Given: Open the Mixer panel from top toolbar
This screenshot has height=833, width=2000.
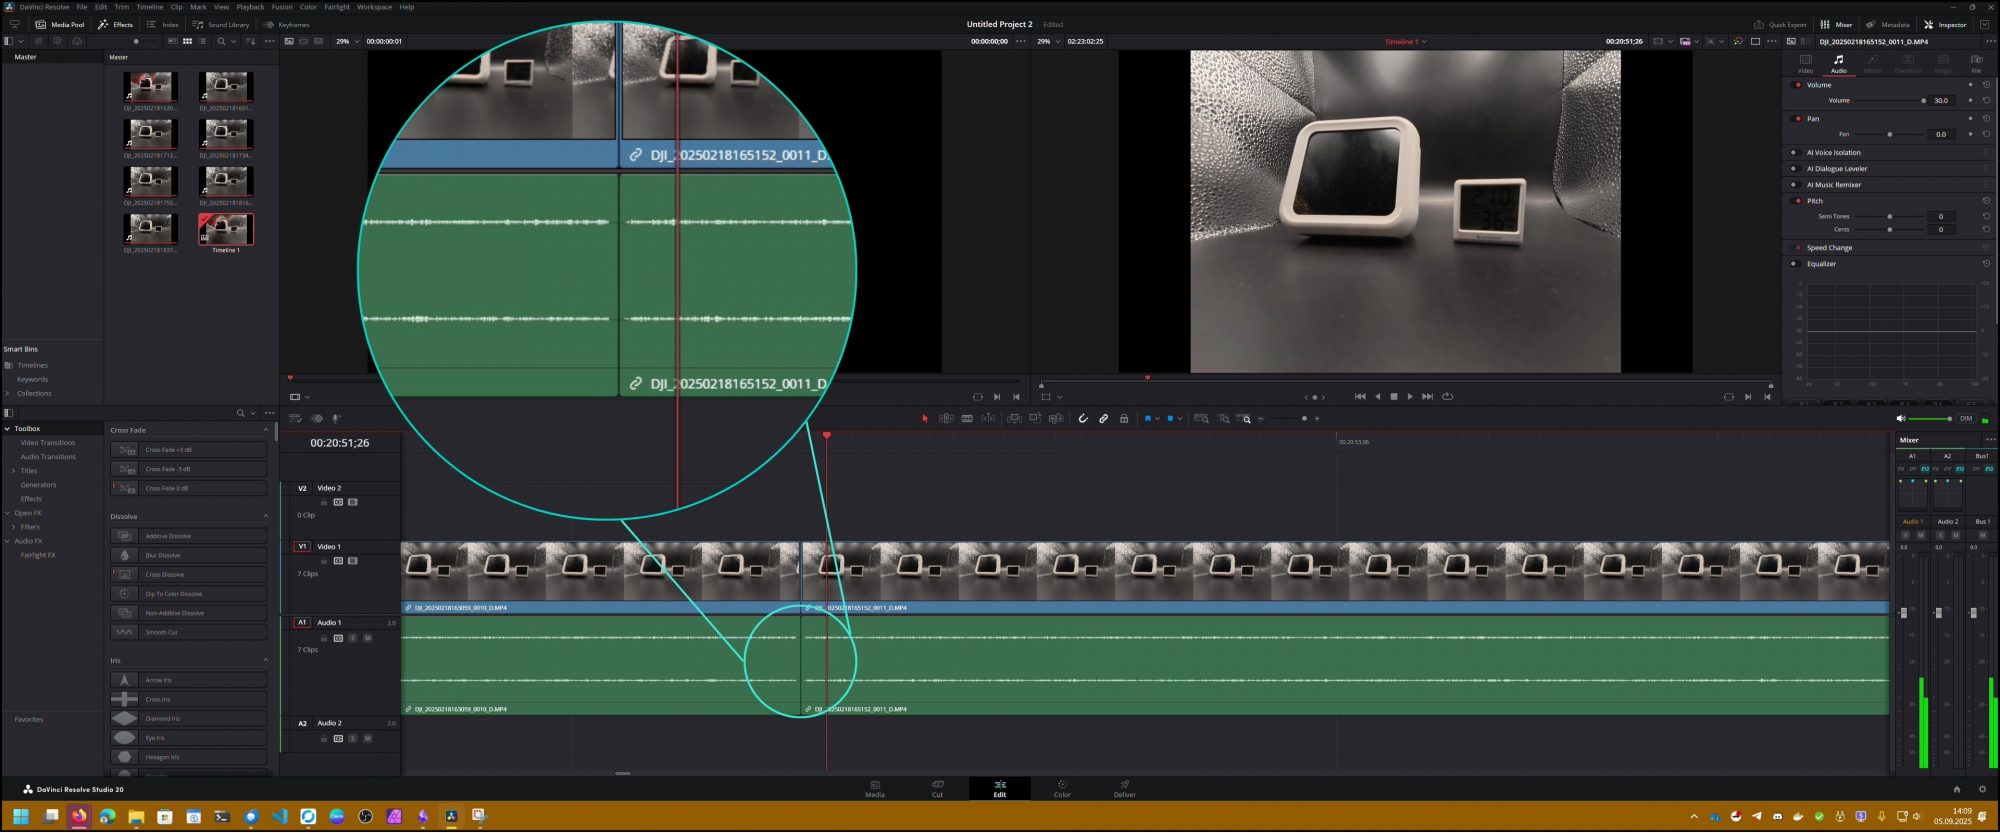Looking at the screenshot, I should tap(1837, 25).
